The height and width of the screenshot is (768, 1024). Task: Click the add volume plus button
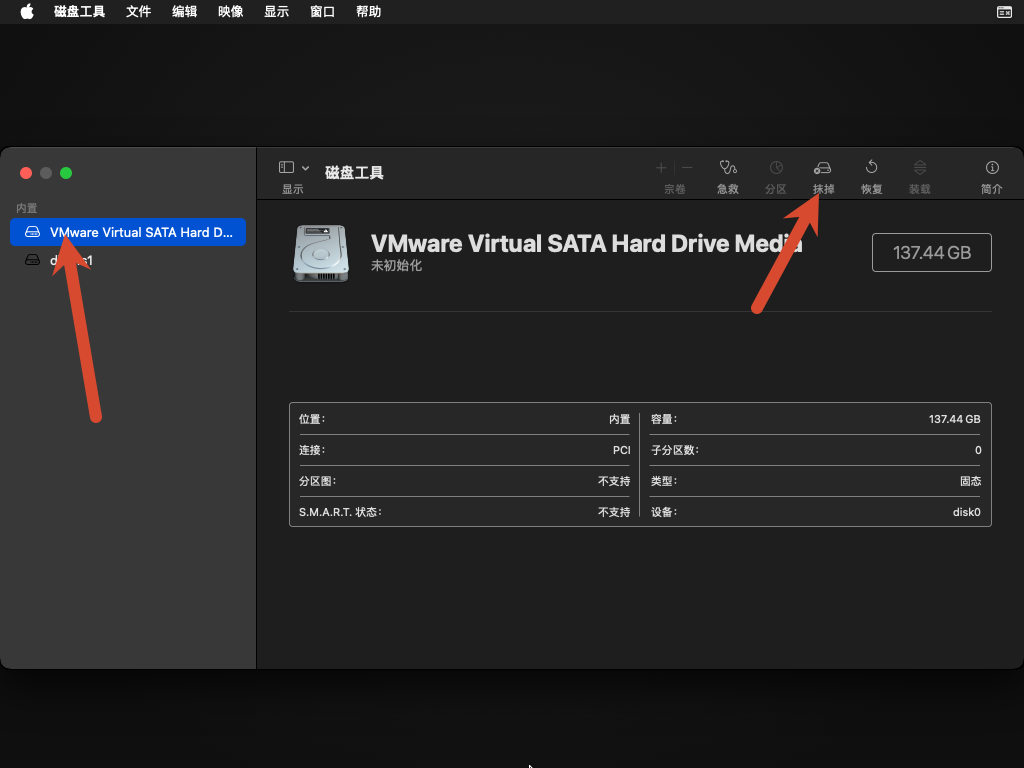tap(661, 168)
